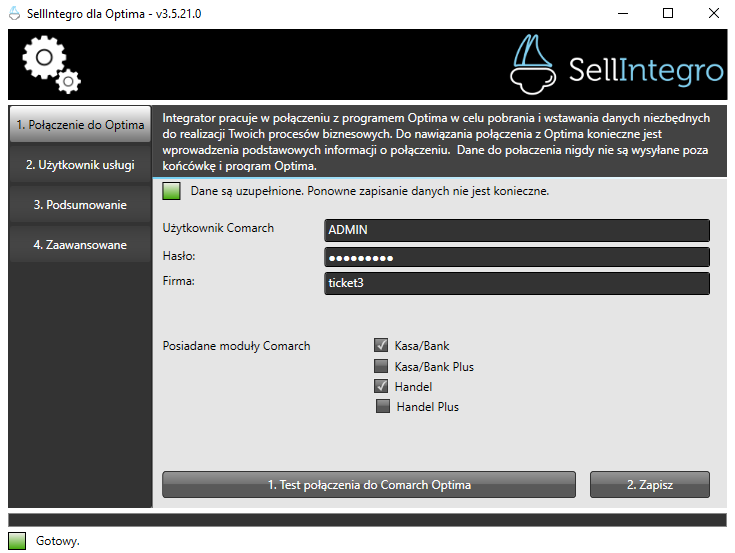The image size is (735, 553).
Task: Maximize the SellIntegro window
Action: pos(668,14)
